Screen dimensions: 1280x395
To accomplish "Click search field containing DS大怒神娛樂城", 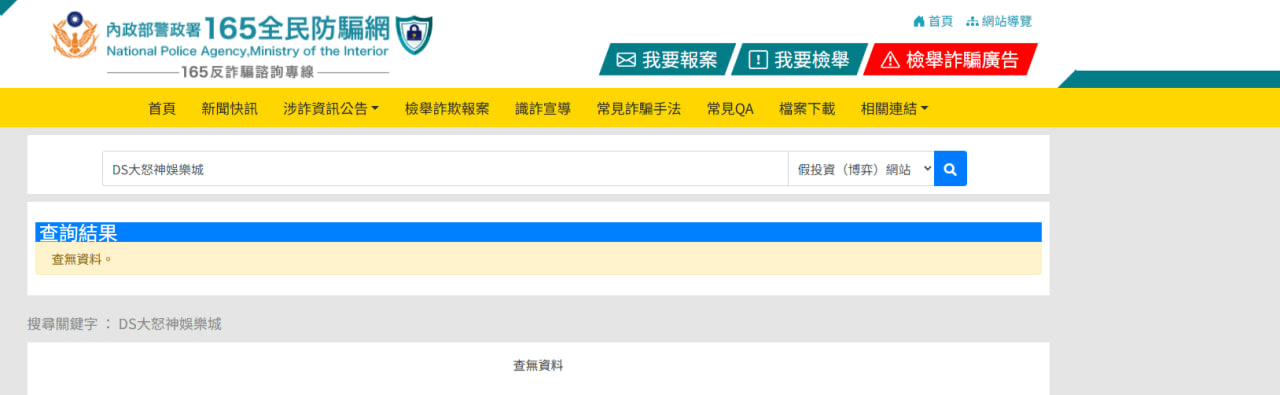I will (x=445, y=169).
